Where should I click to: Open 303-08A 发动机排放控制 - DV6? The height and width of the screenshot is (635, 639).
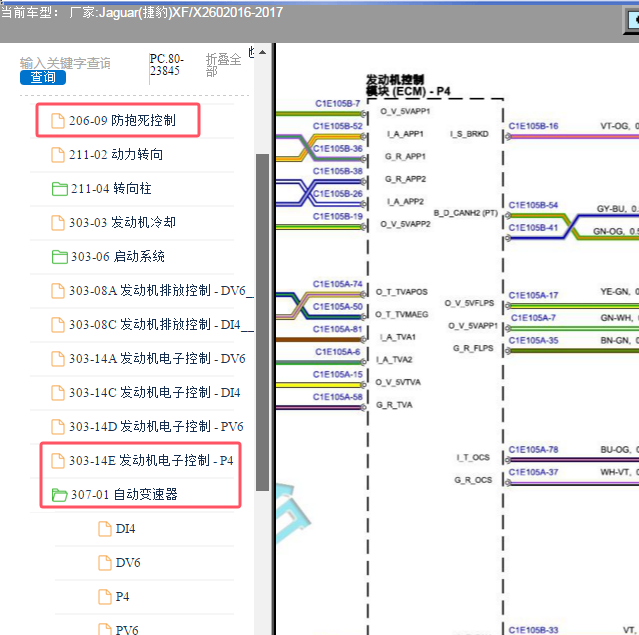(x=161, y=291)
